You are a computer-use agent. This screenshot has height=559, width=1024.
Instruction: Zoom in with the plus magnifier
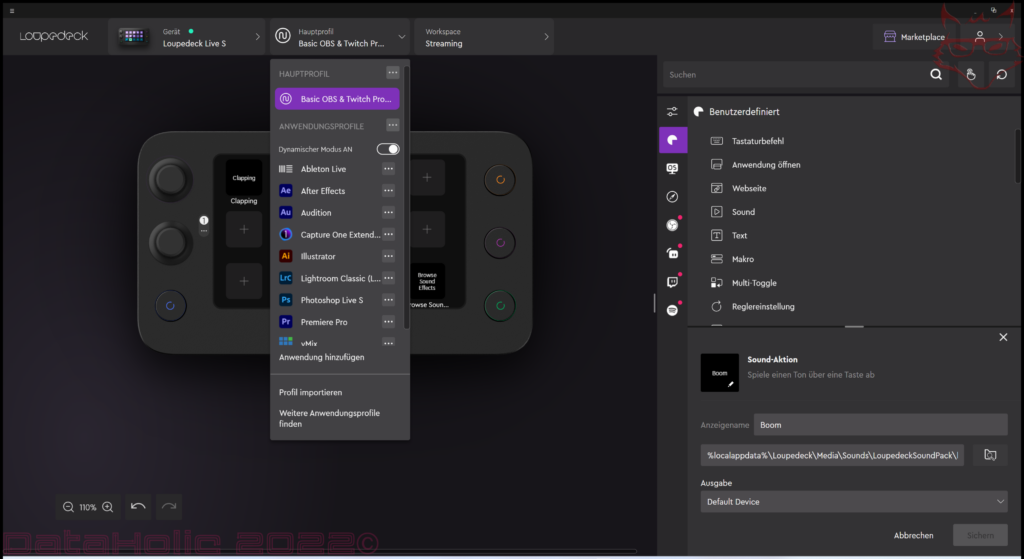[x=108, y=507]
